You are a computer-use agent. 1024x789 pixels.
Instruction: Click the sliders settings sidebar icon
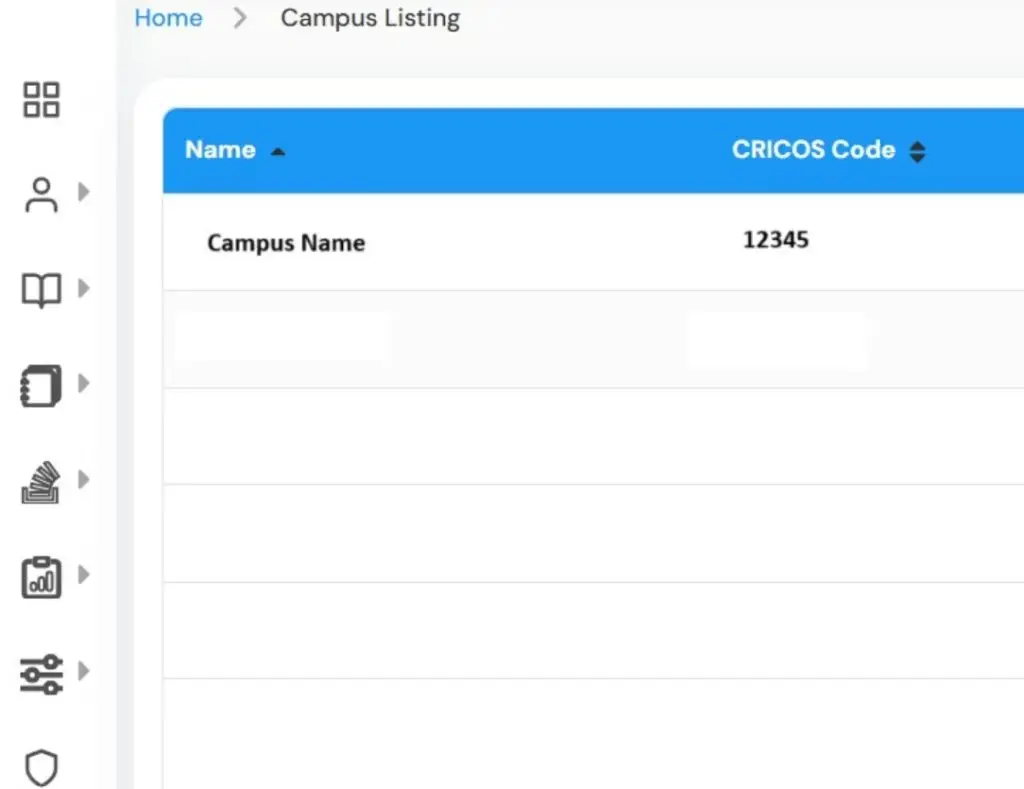pos(41,673)
